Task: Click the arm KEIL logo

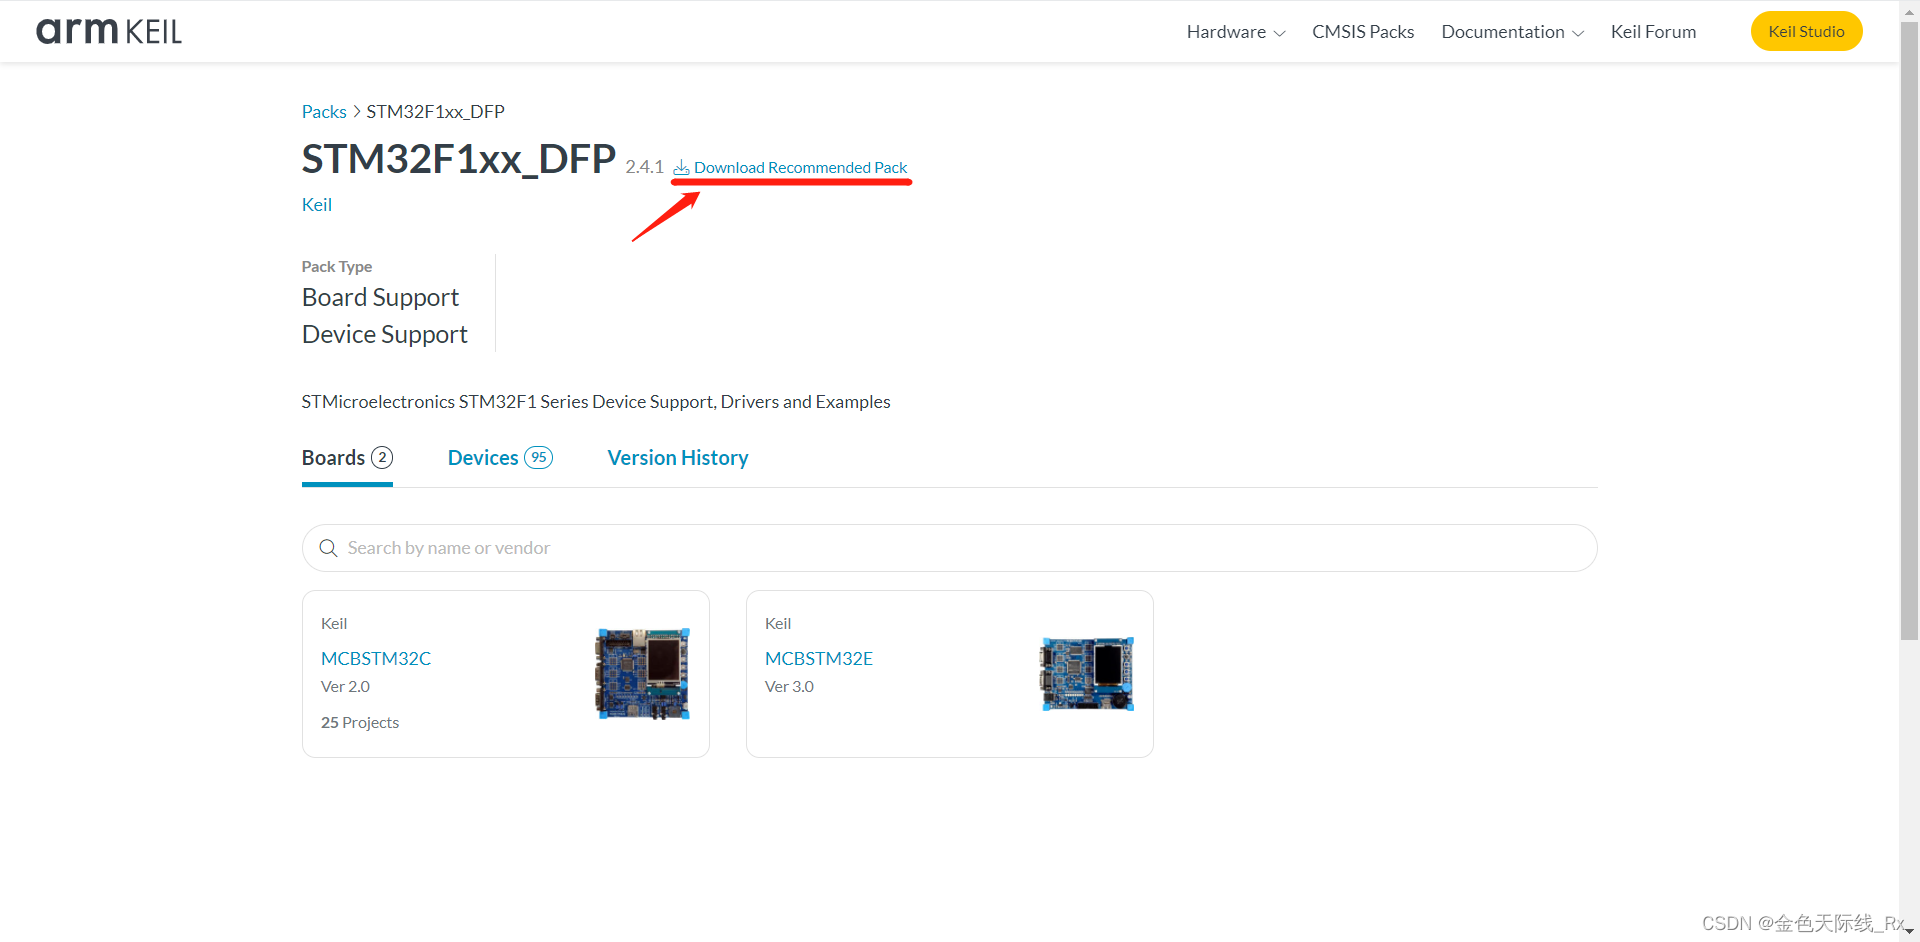Action: point(109,31)
